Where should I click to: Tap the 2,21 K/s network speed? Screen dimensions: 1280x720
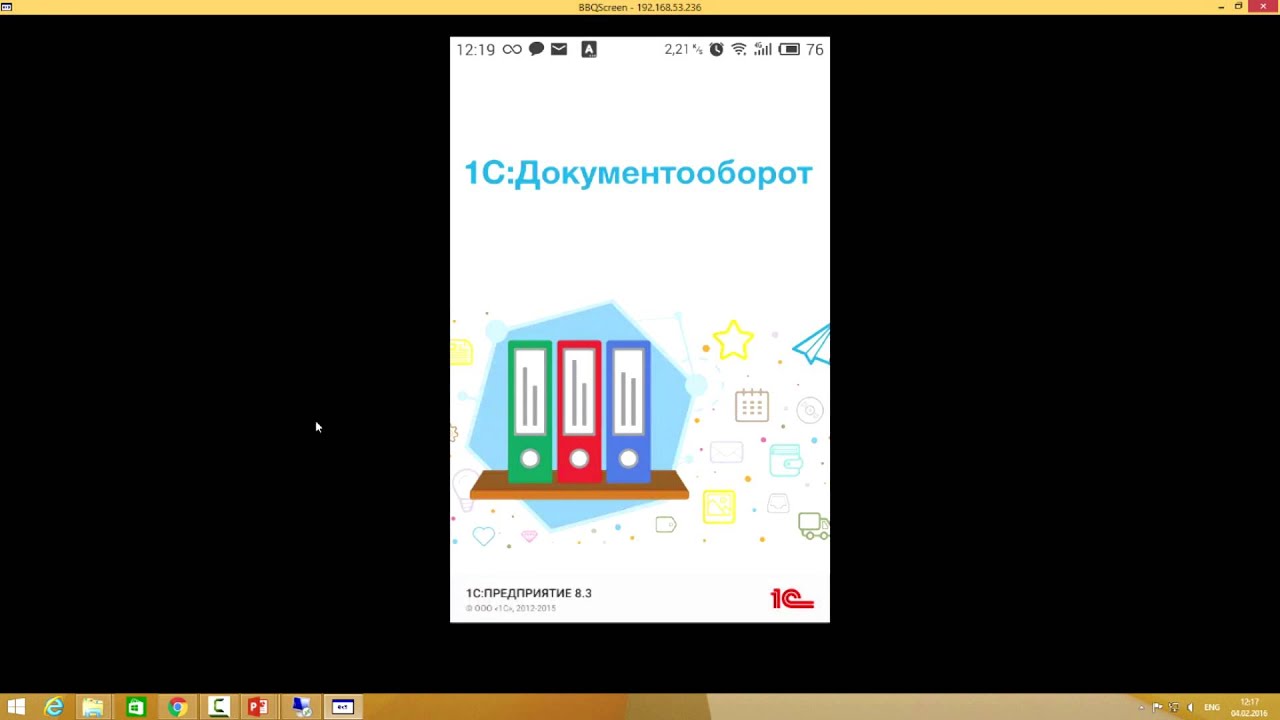[x=684, y=49]
